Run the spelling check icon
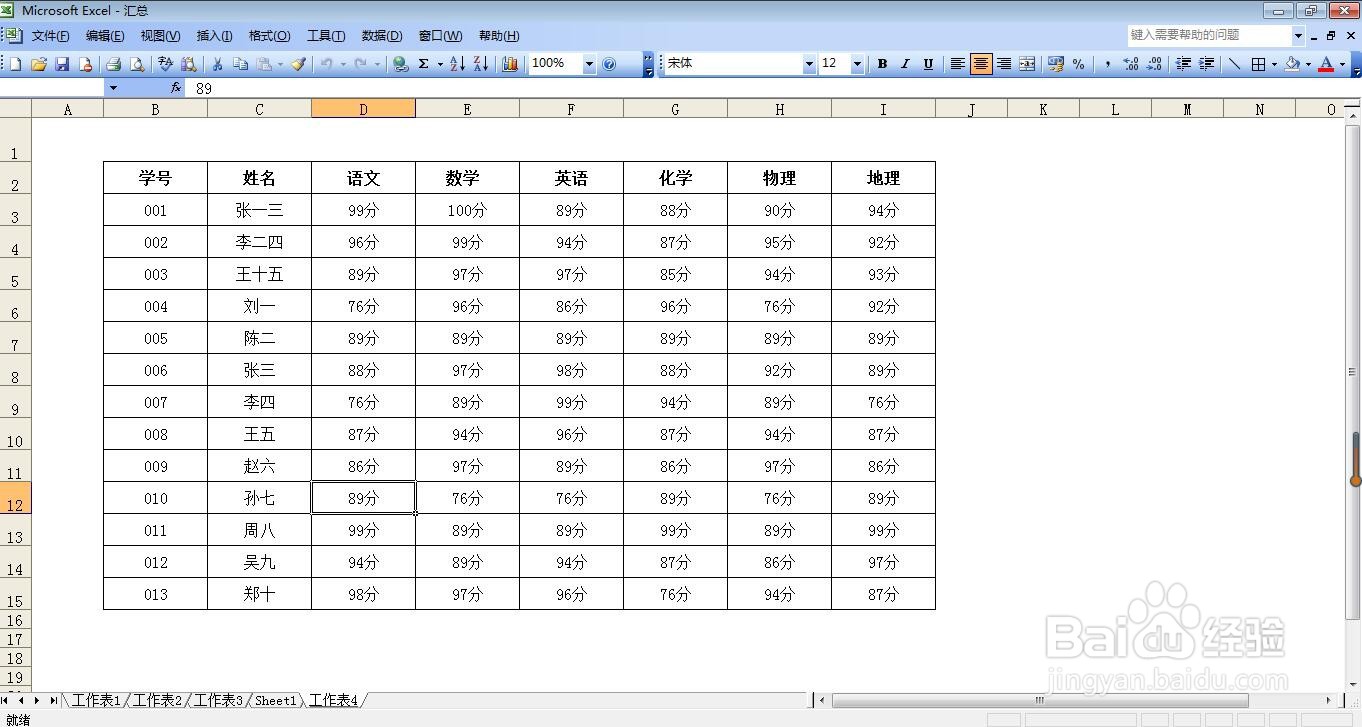Screen dimensions: 1362x727 165,63
